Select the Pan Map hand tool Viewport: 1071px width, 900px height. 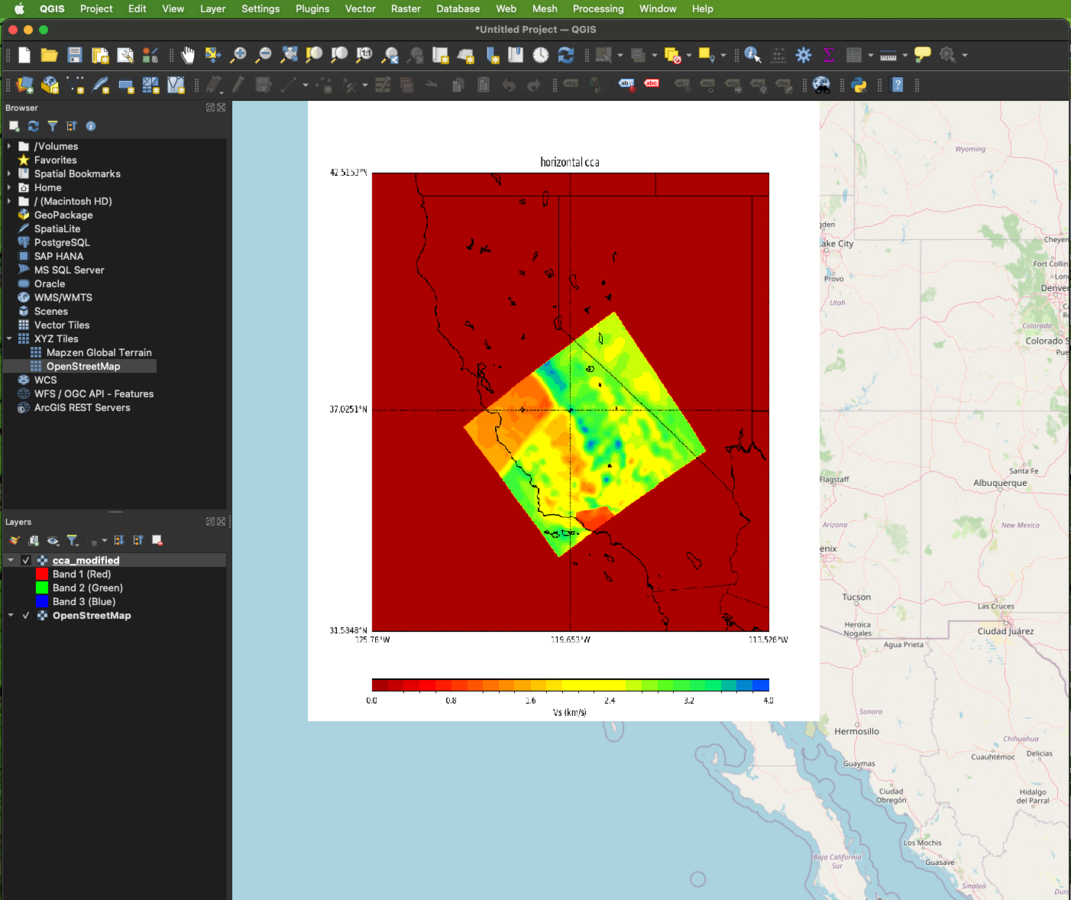click(x=188, y=55)
